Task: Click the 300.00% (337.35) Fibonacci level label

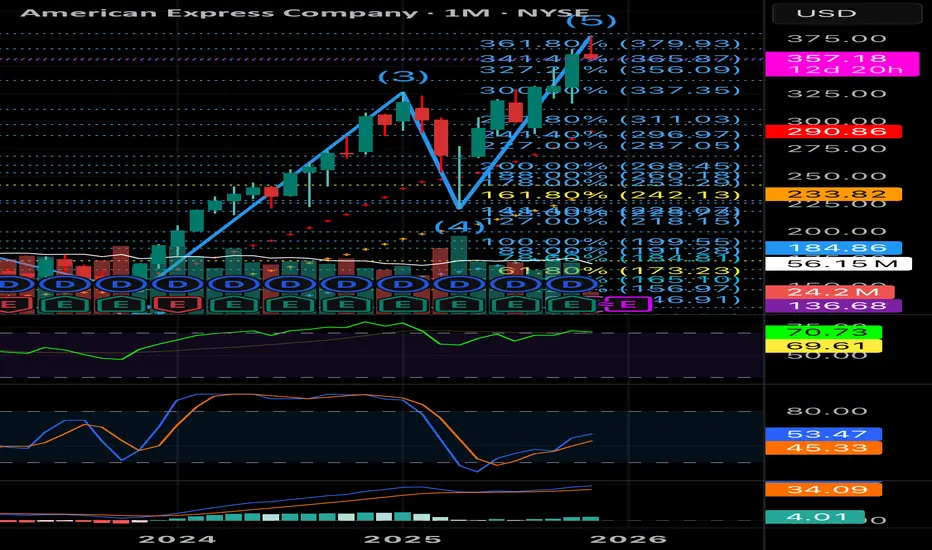Action: [610, 90]
